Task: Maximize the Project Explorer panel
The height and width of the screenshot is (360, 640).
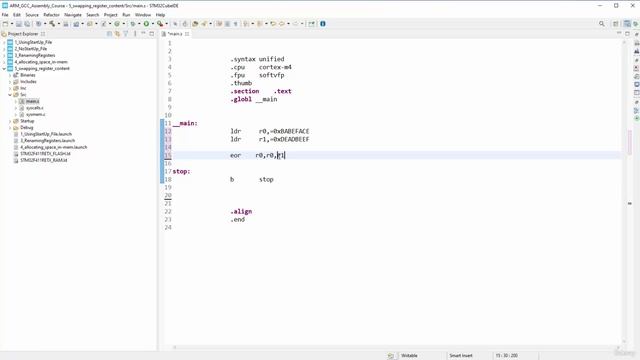Action: point(152,34)
